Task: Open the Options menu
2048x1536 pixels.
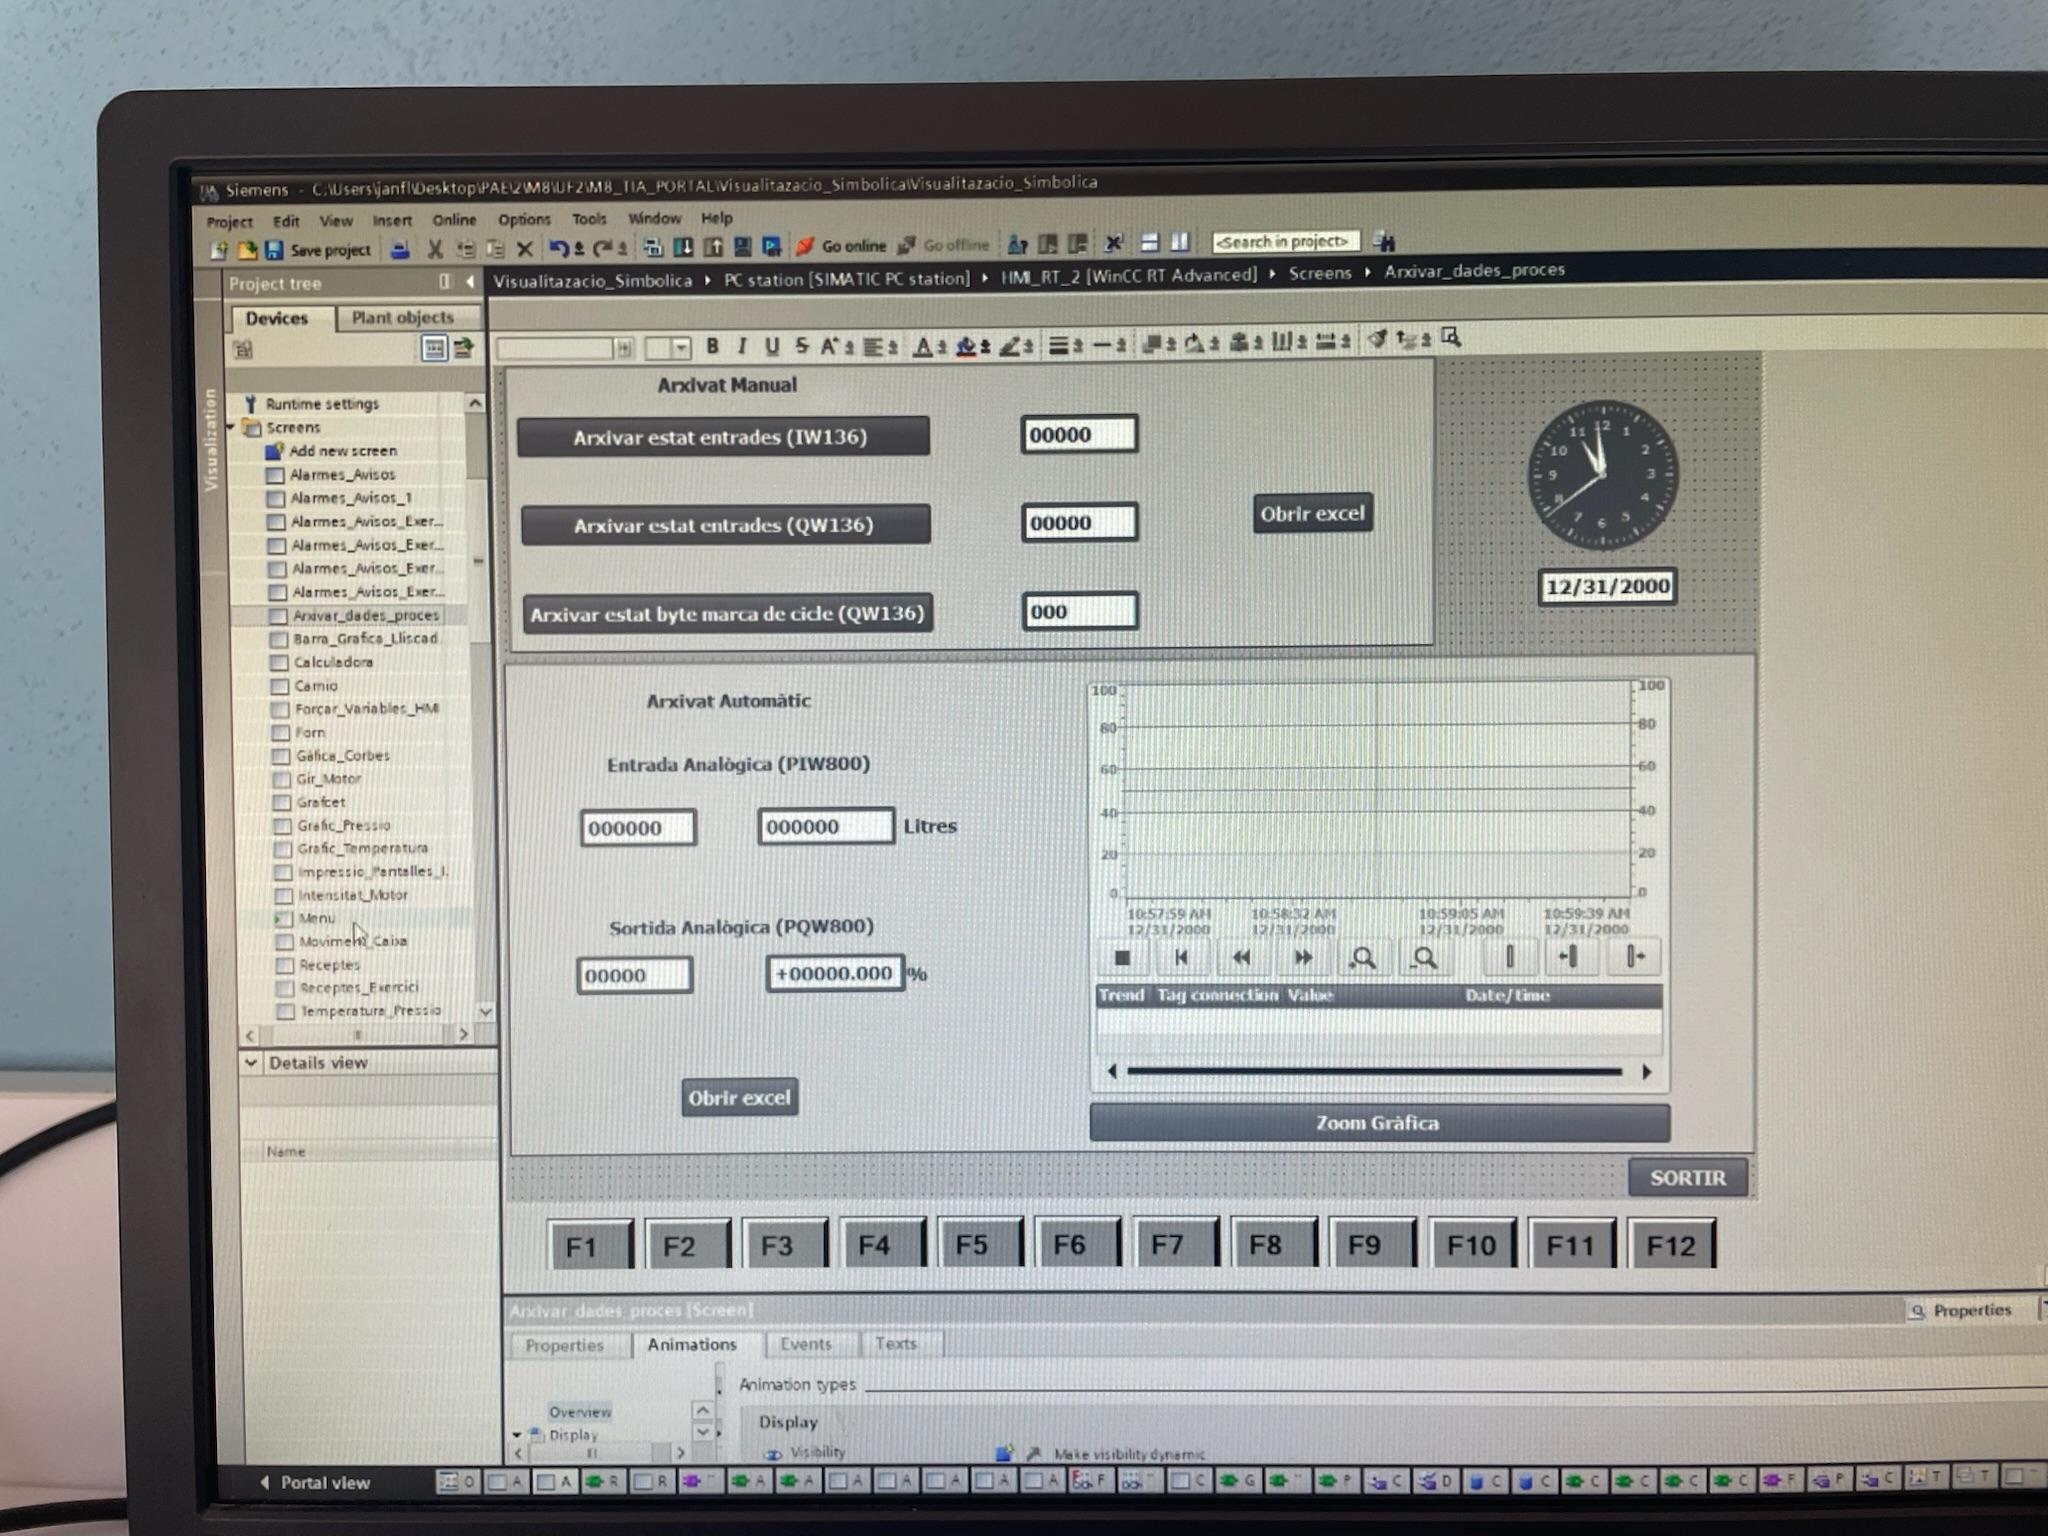Action: point(524,219)
